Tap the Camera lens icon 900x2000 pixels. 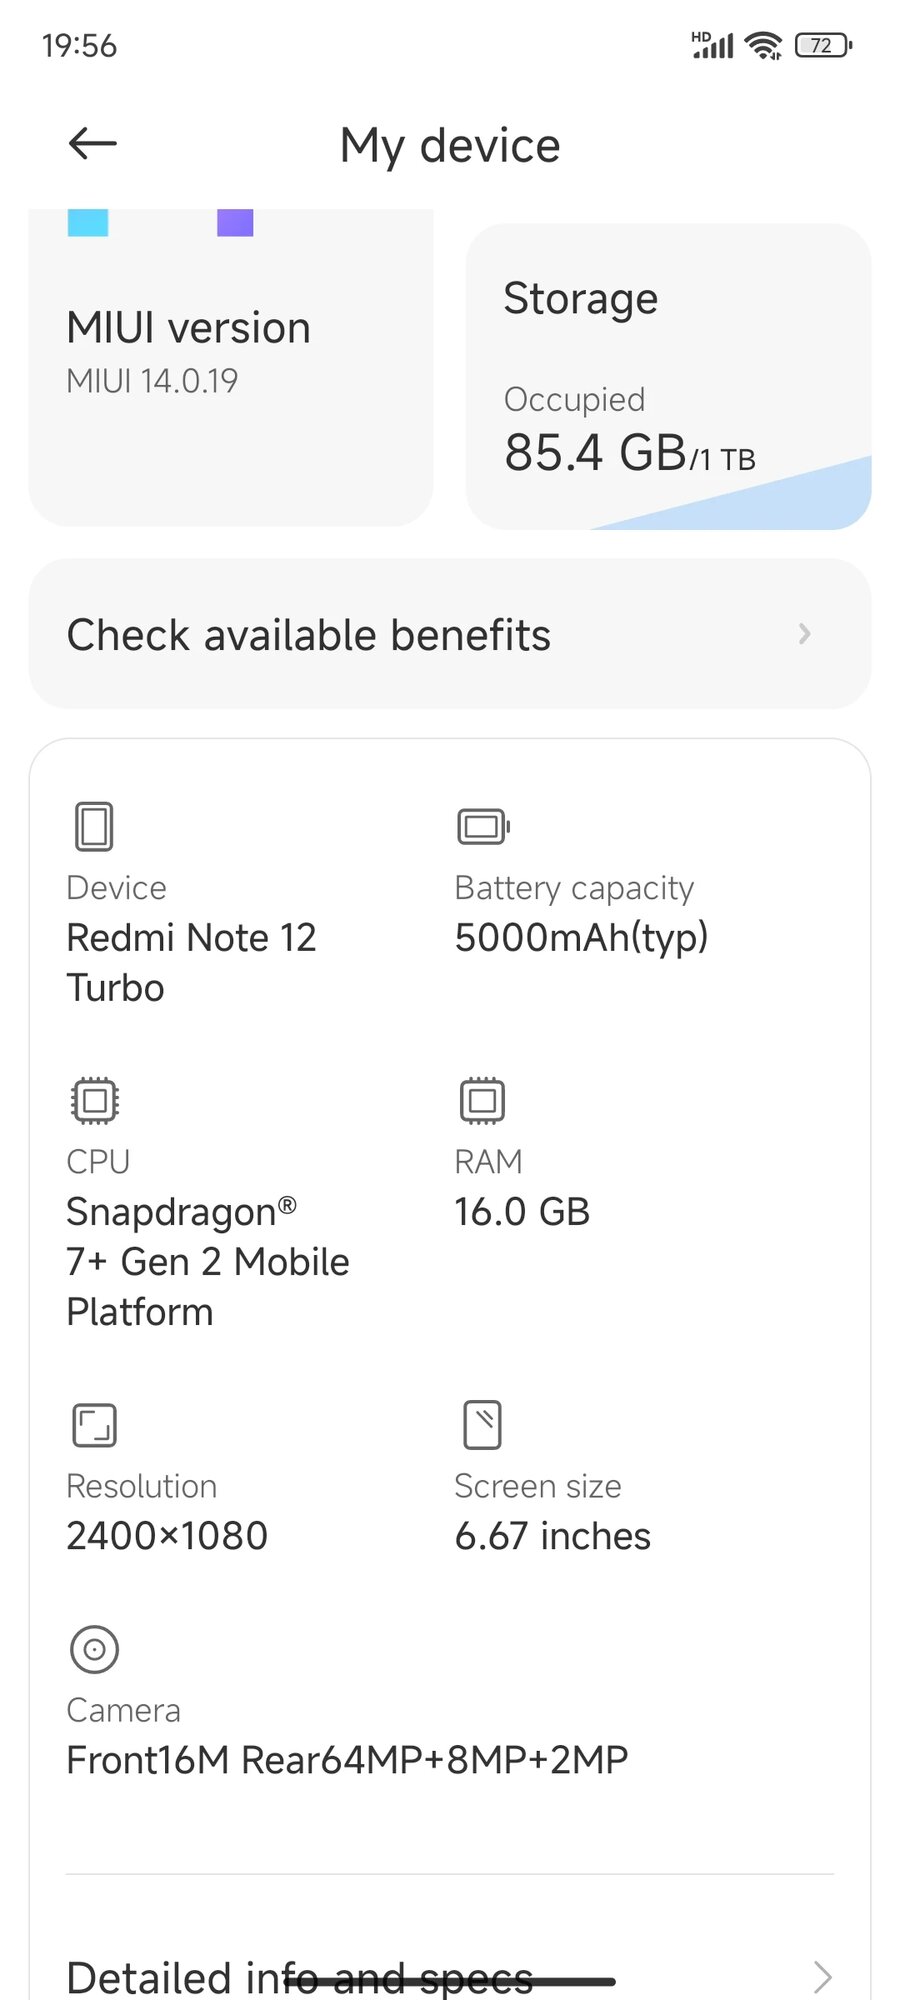[x=95, y=1649]
